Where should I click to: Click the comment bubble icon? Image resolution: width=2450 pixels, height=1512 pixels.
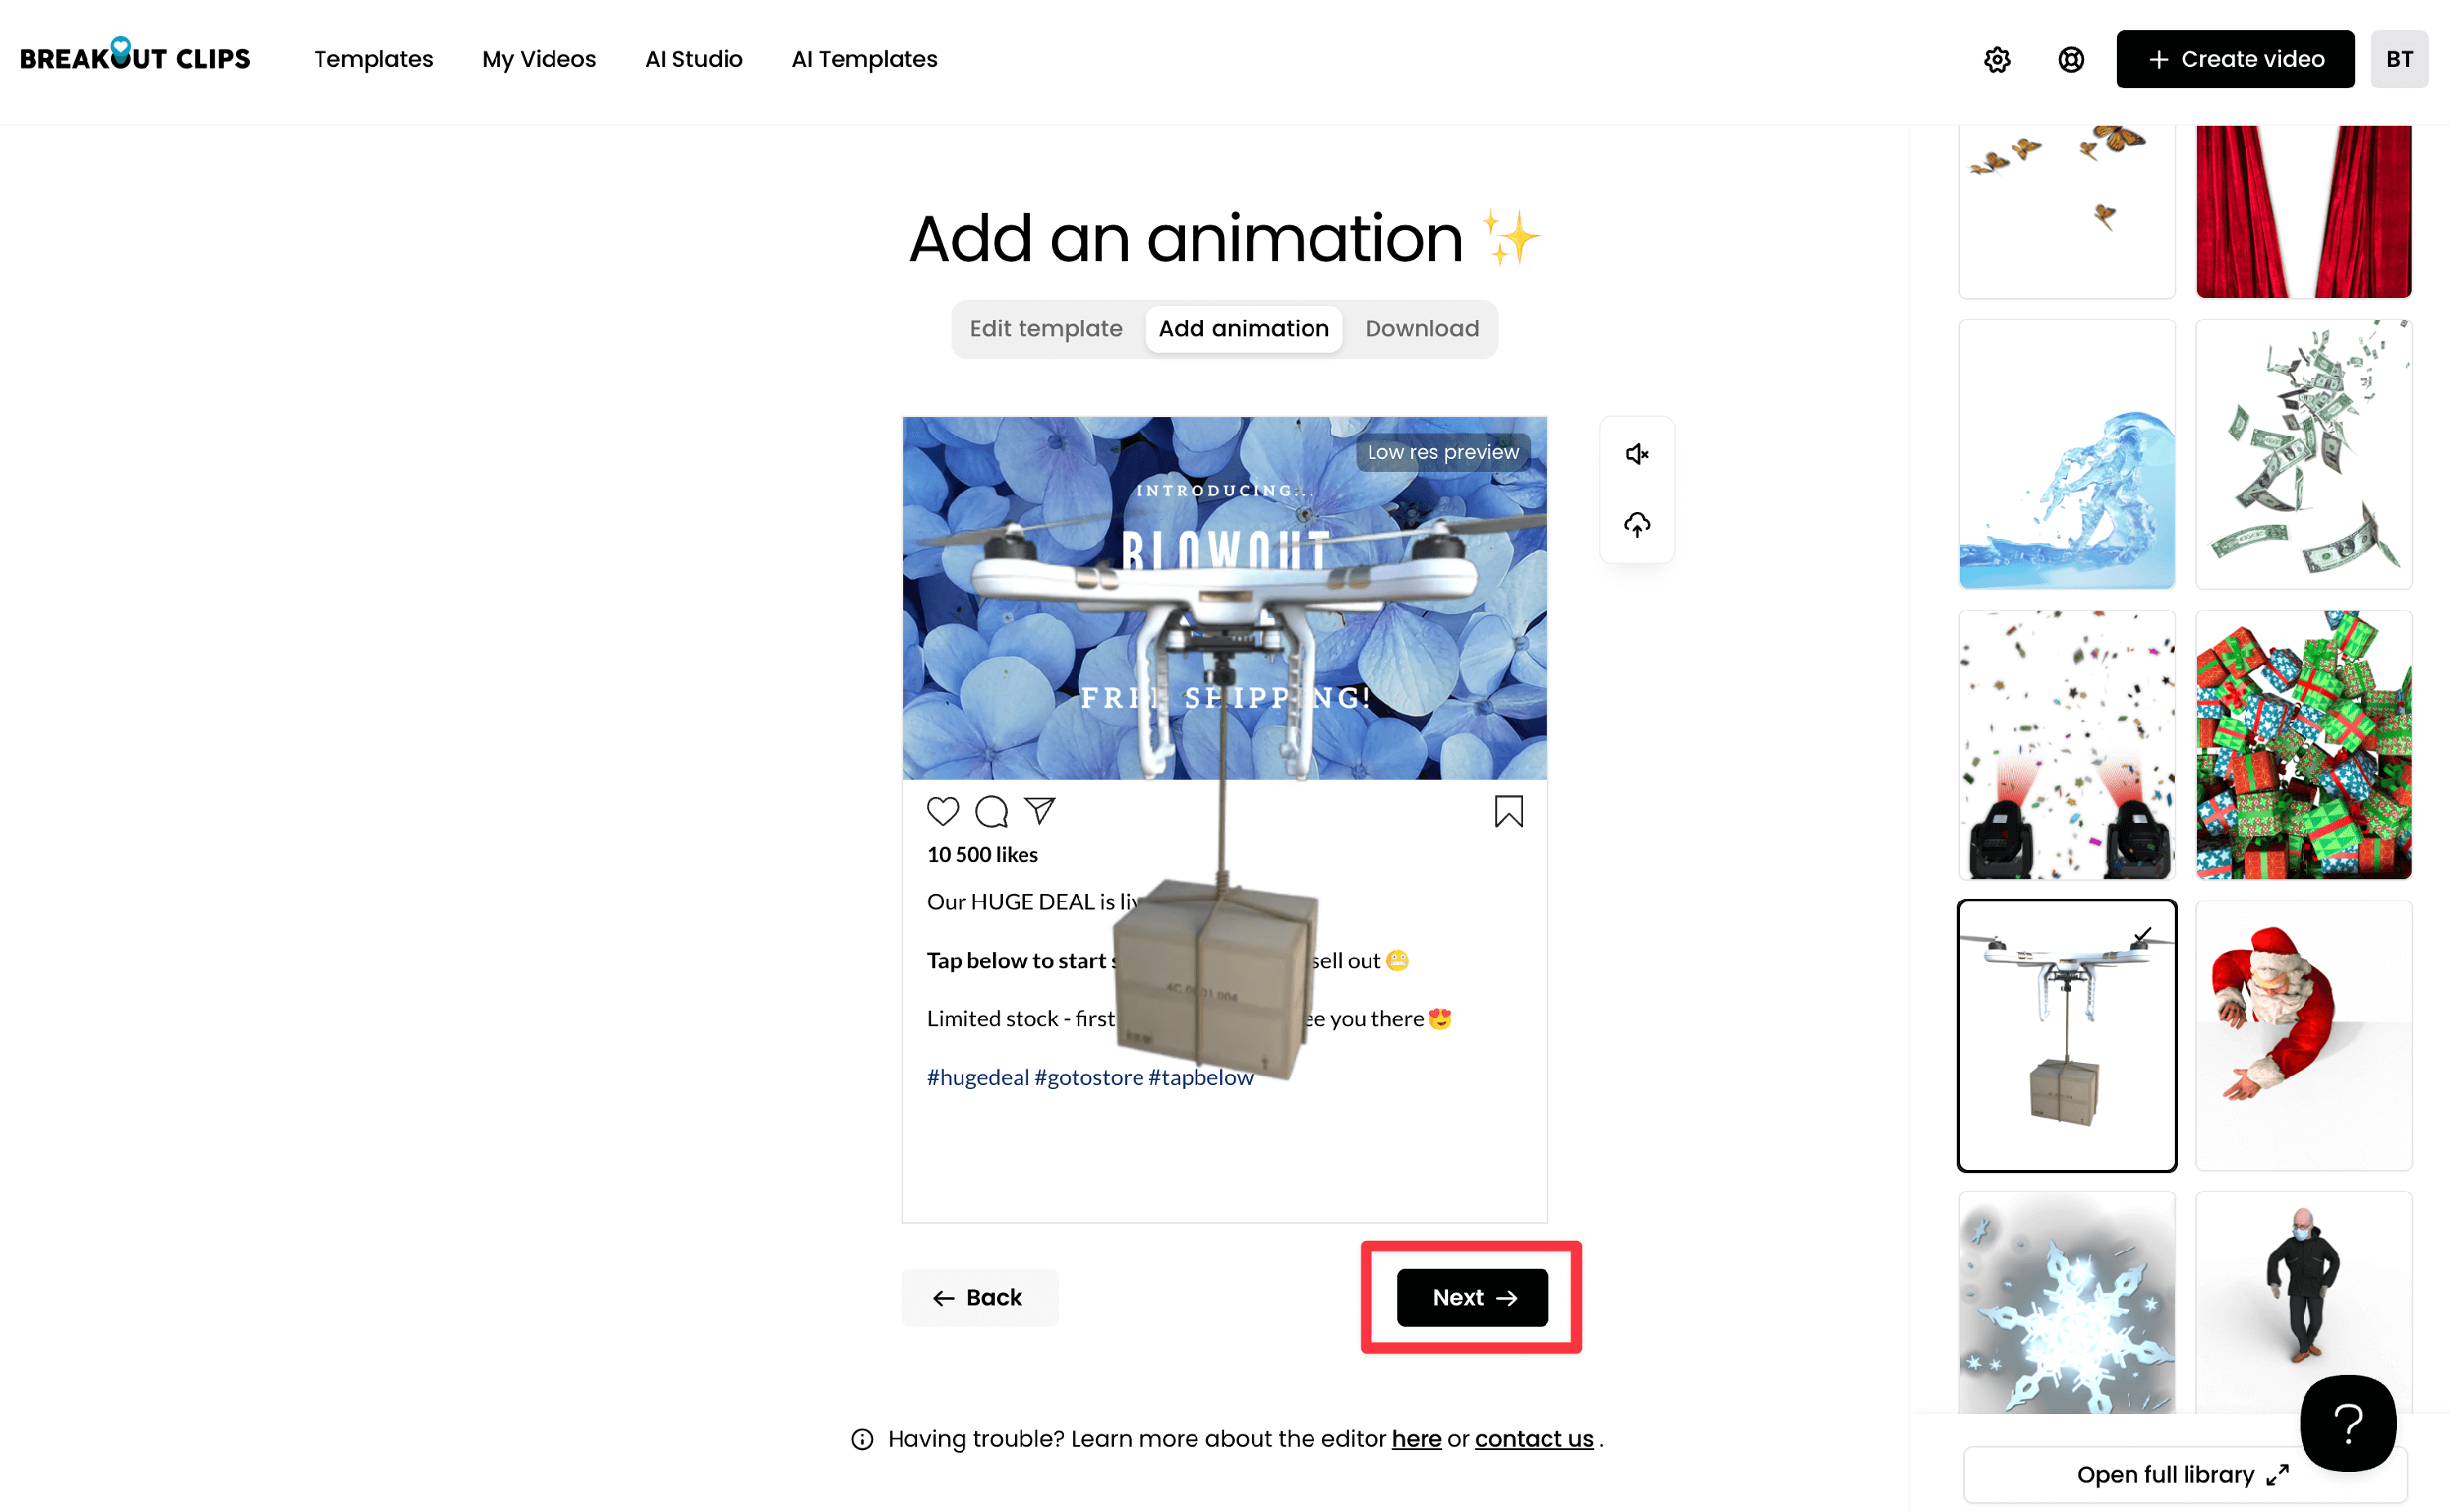pos(991,811)
